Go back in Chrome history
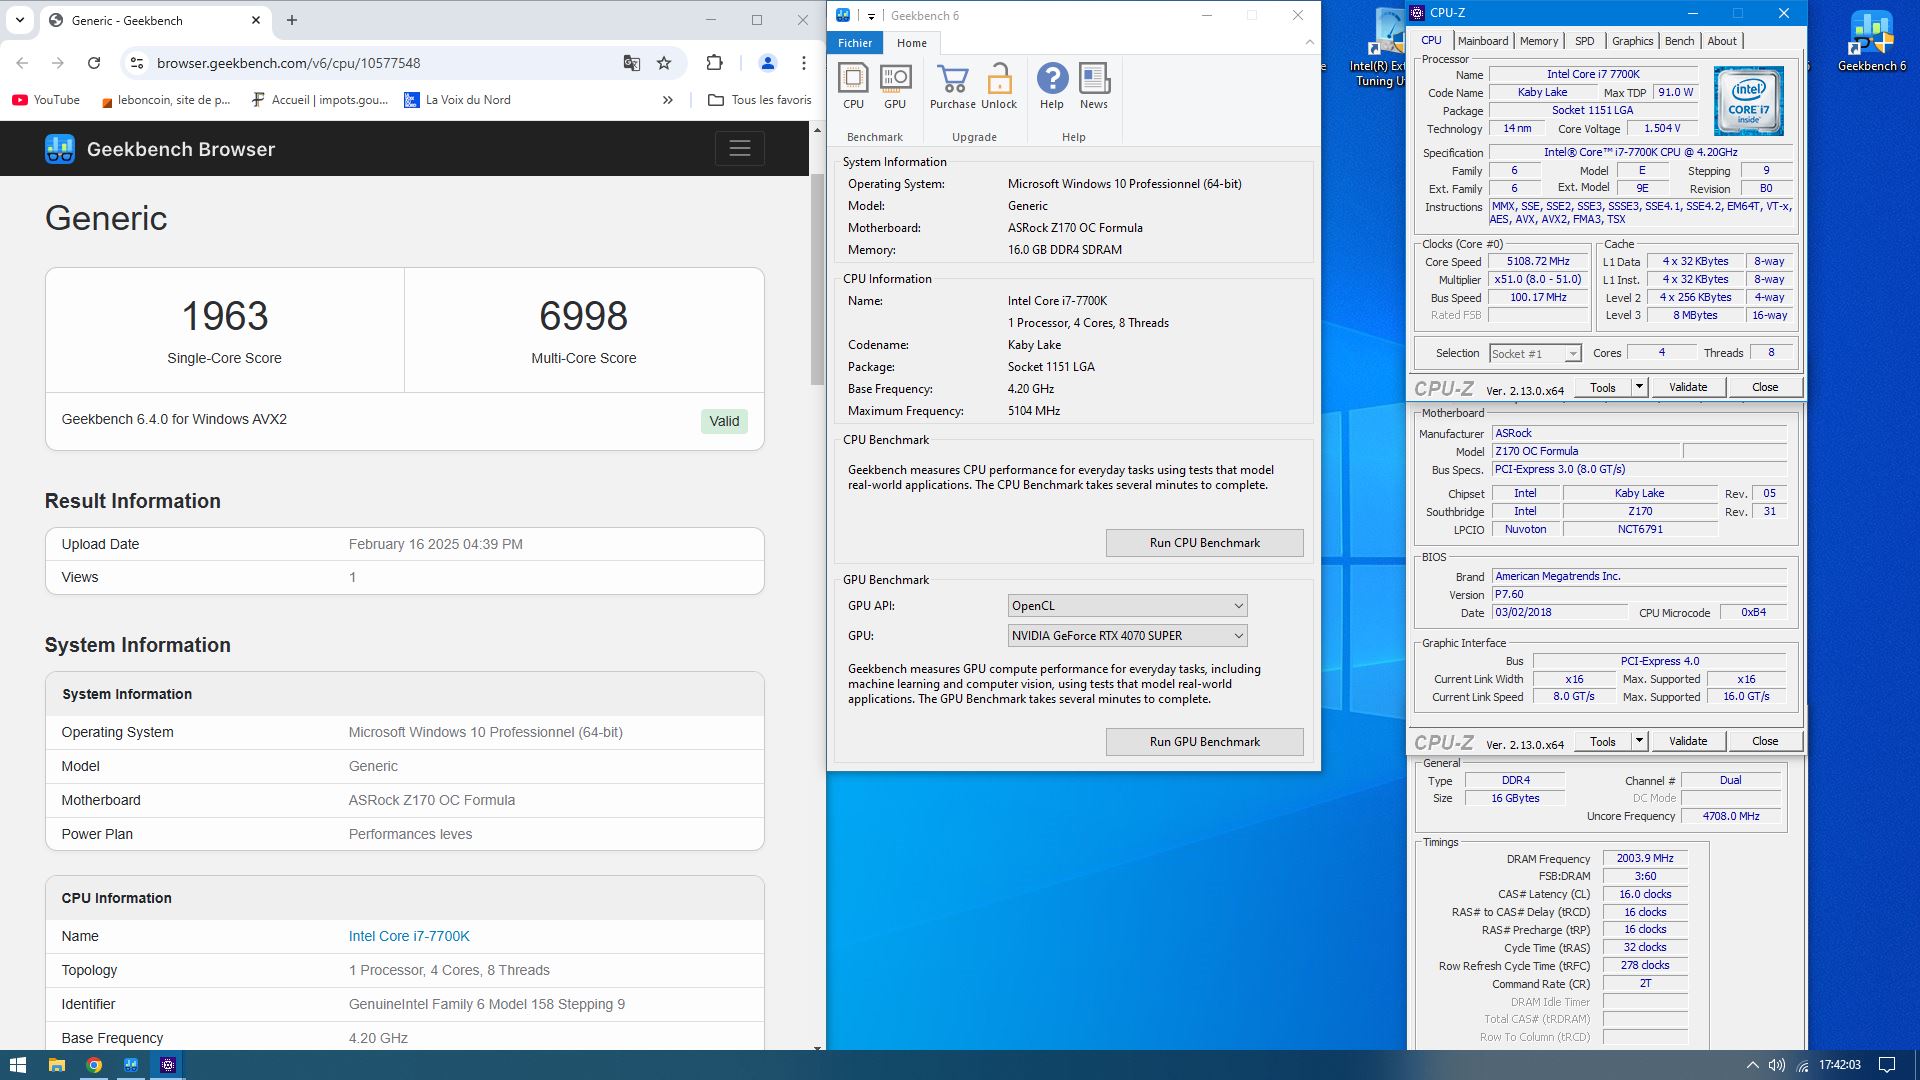This screenshot has width=1920, height=1080. pyautogui.click(x=22, y=63)
